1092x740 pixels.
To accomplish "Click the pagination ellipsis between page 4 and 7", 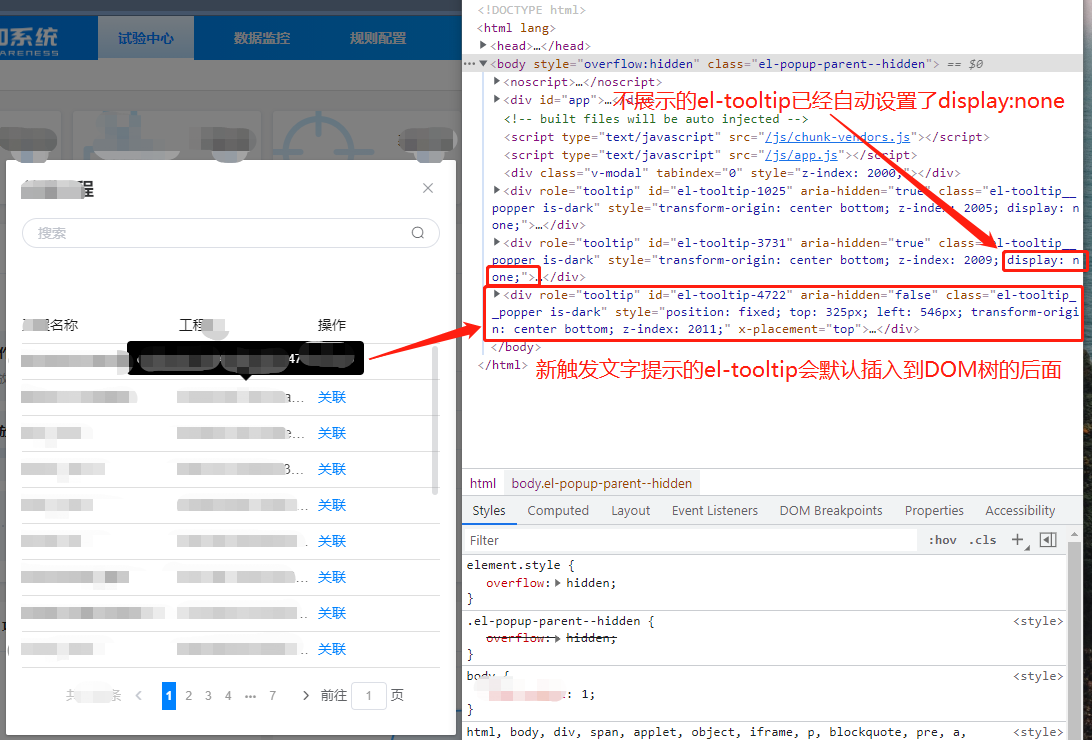I will click(x=248, y=695).
